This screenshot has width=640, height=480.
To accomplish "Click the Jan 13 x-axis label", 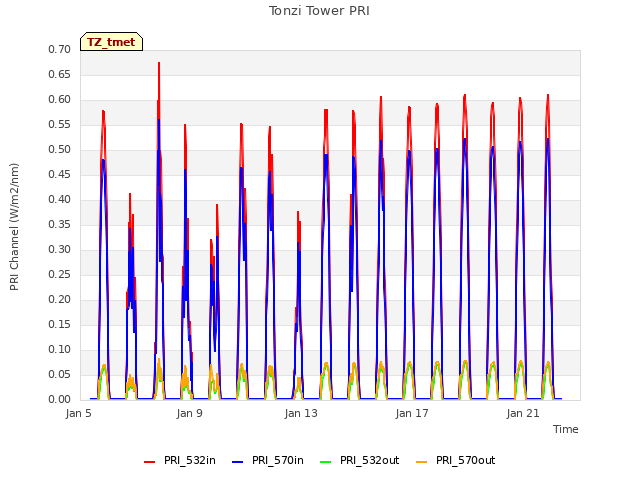I will pos(301,413).
